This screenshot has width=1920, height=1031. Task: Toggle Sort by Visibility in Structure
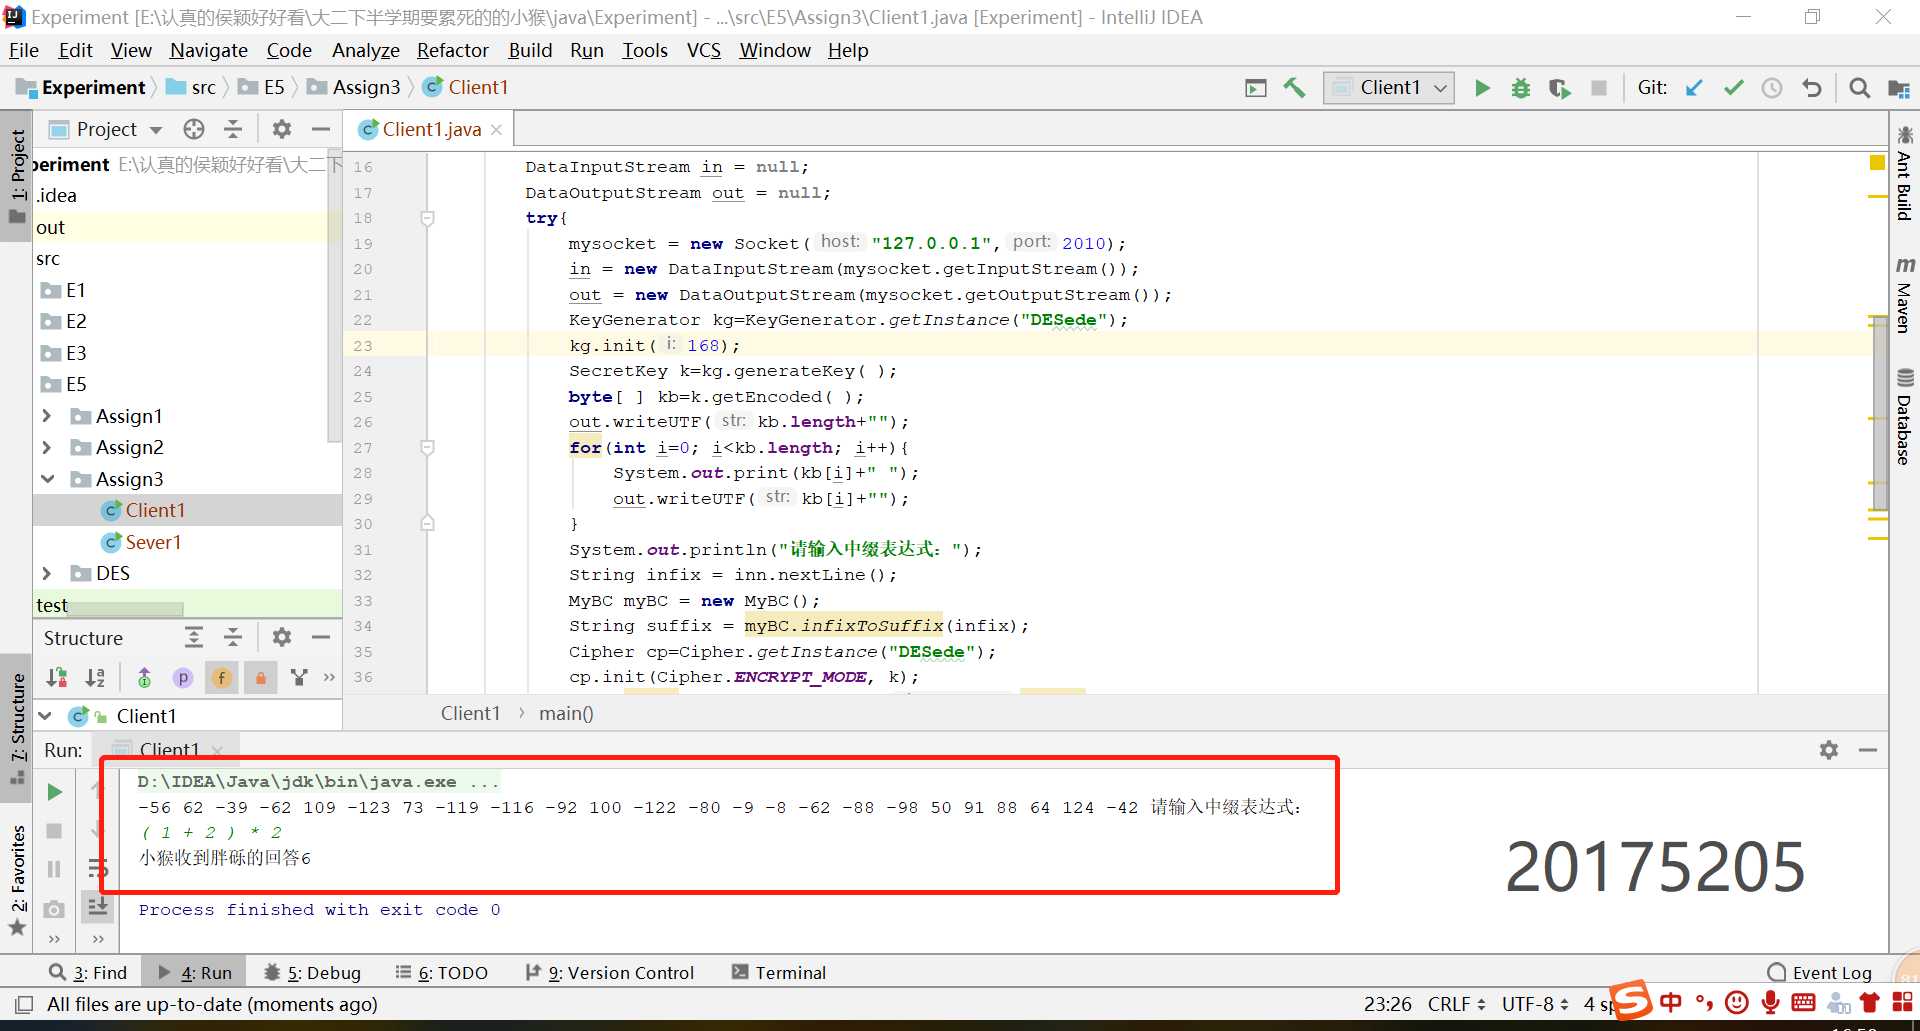(x=57, y=677)
